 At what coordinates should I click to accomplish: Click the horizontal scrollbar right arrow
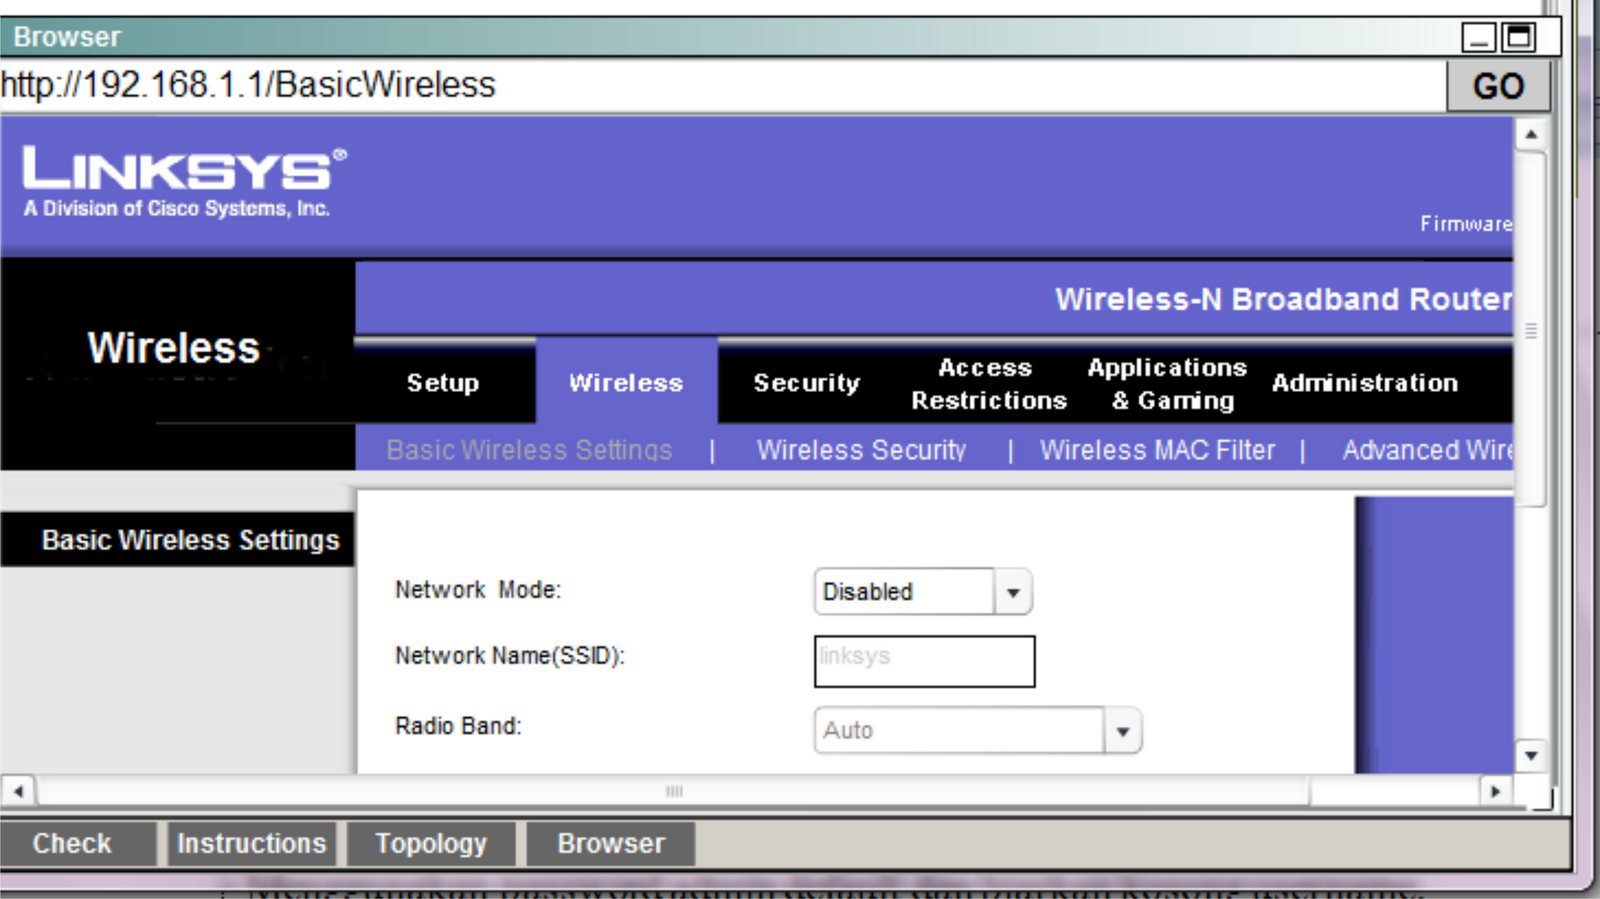[x=1495, y=791]
